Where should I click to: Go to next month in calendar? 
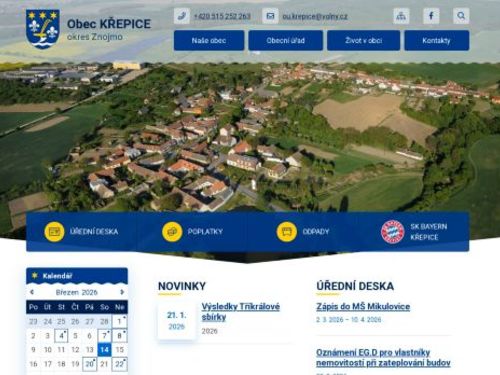point(122,292)
